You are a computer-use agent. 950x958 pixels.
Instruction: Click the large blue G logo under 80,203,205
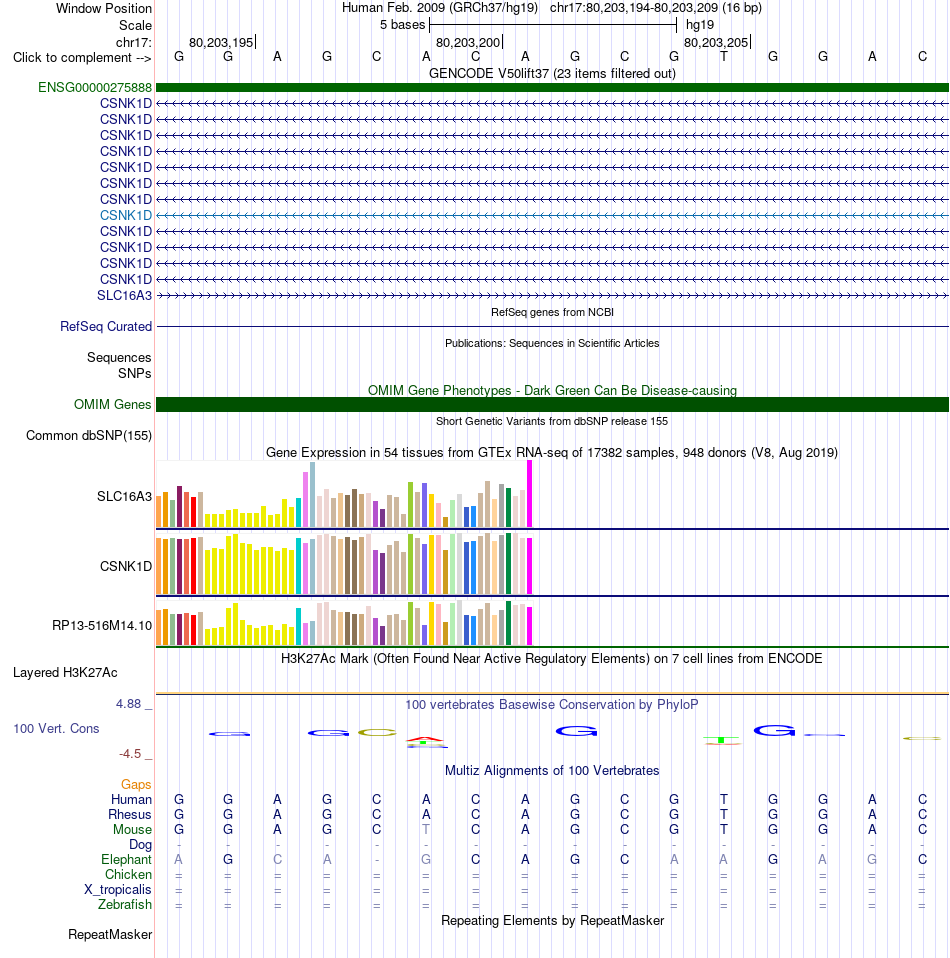[x=774, y=730]
